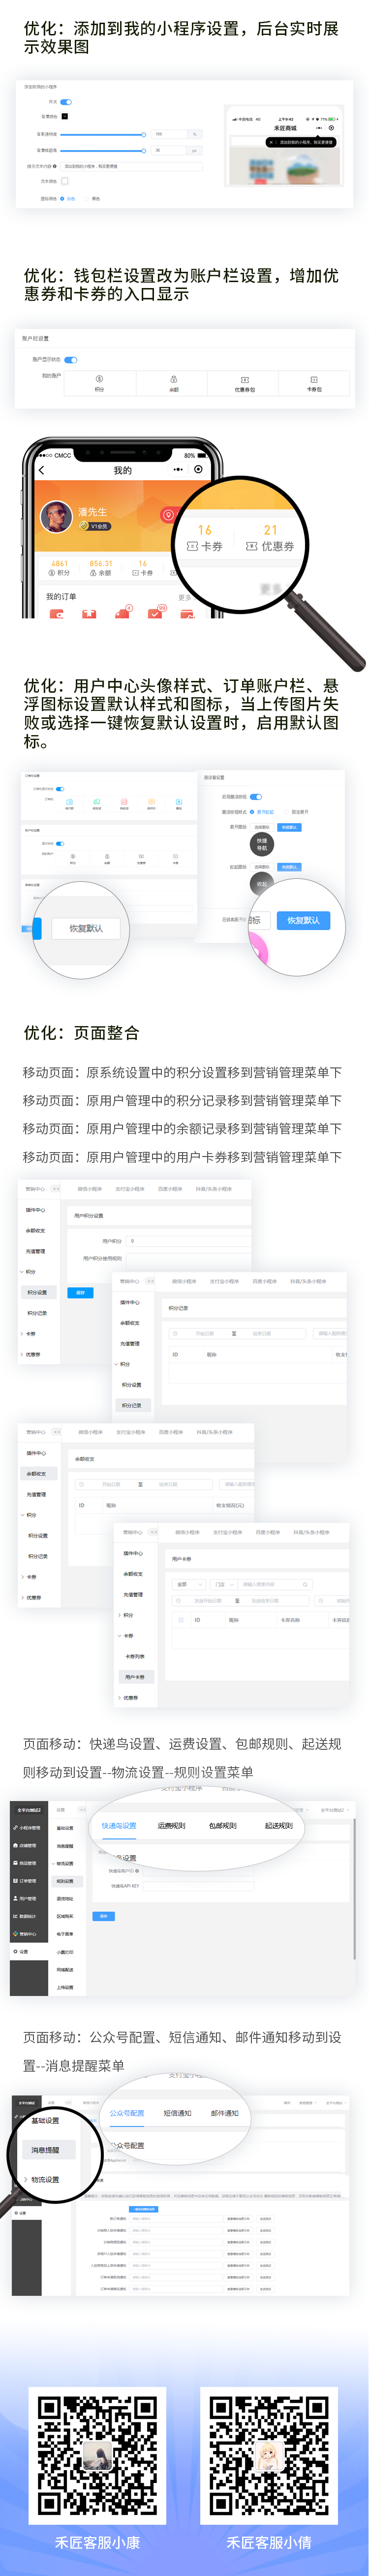Toggle the 账户显示状态 switch

(x=71, y=360)
